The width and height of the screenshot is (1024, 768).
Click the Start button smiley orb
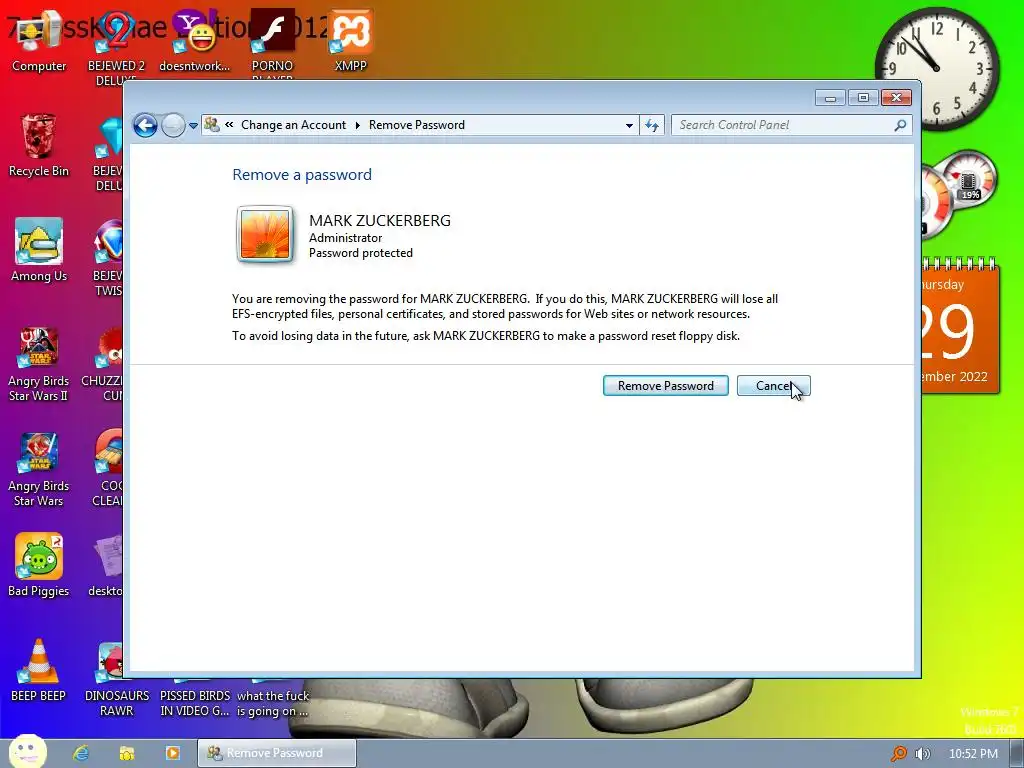click(x=27, y=751)
